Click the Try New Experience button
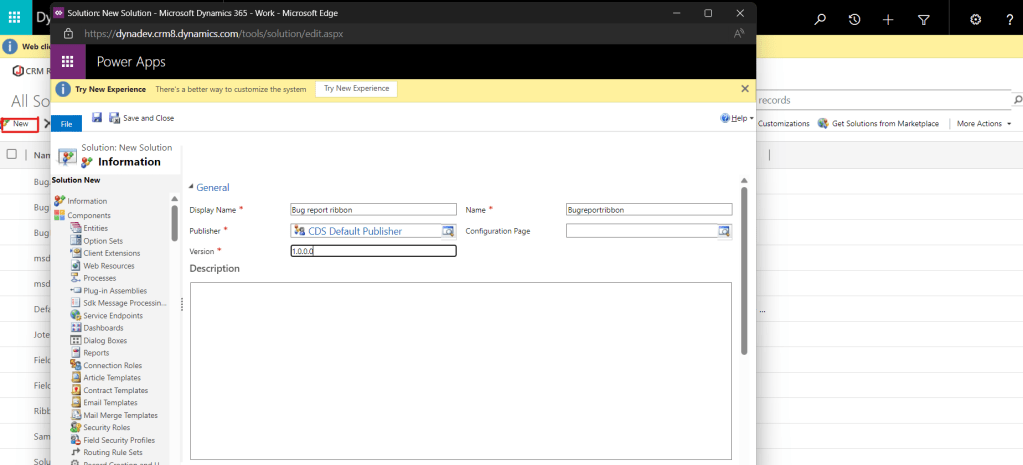Screen dimensions: 1023x465 [357, 89]
